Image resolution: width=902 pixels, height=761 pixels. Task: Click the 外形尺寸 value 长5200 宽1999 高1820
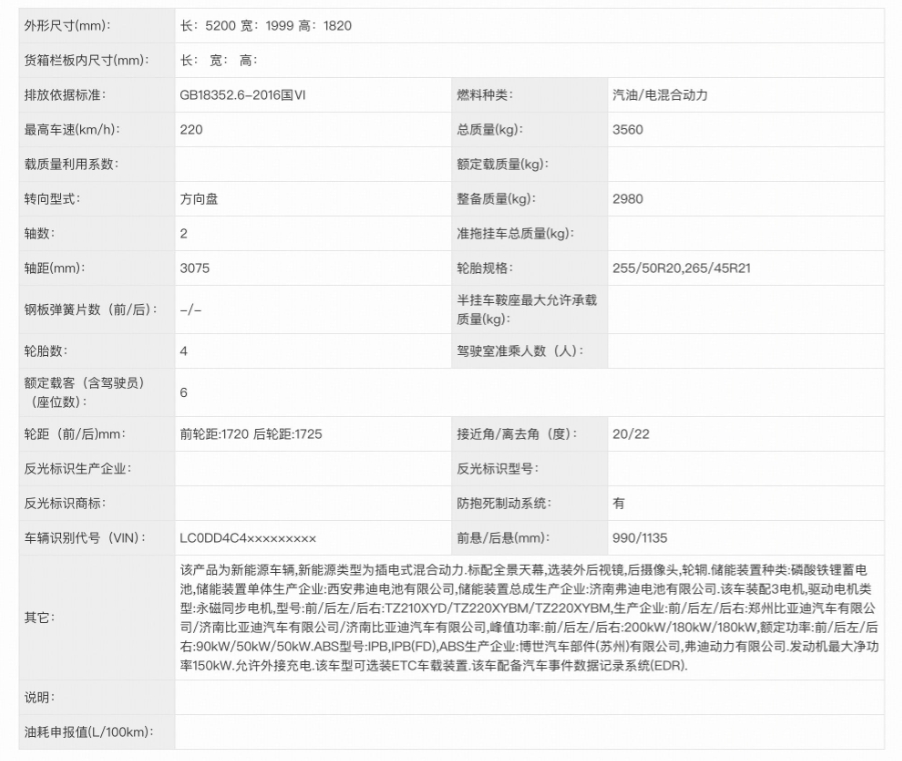tap(266, 26)
